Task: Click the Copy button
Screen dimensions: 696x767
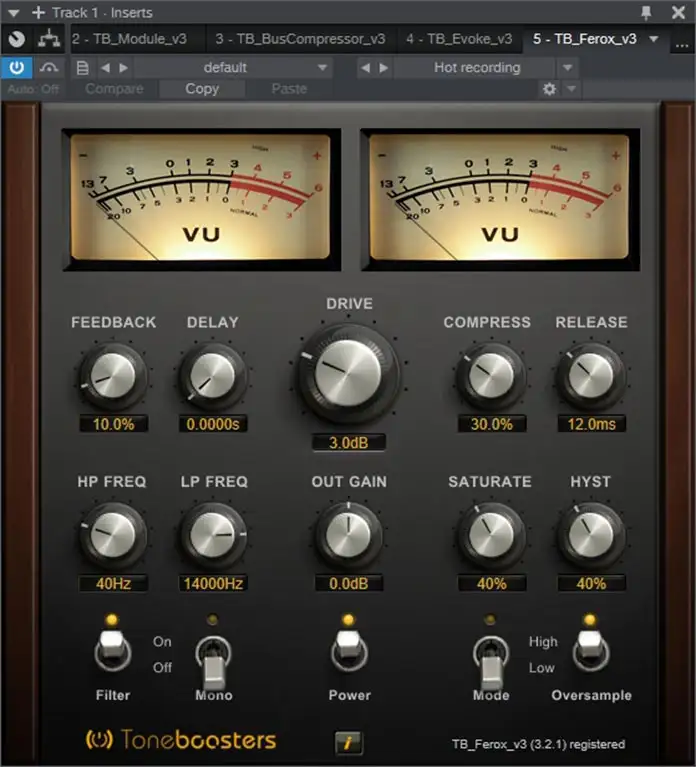Action: point(202,89)
